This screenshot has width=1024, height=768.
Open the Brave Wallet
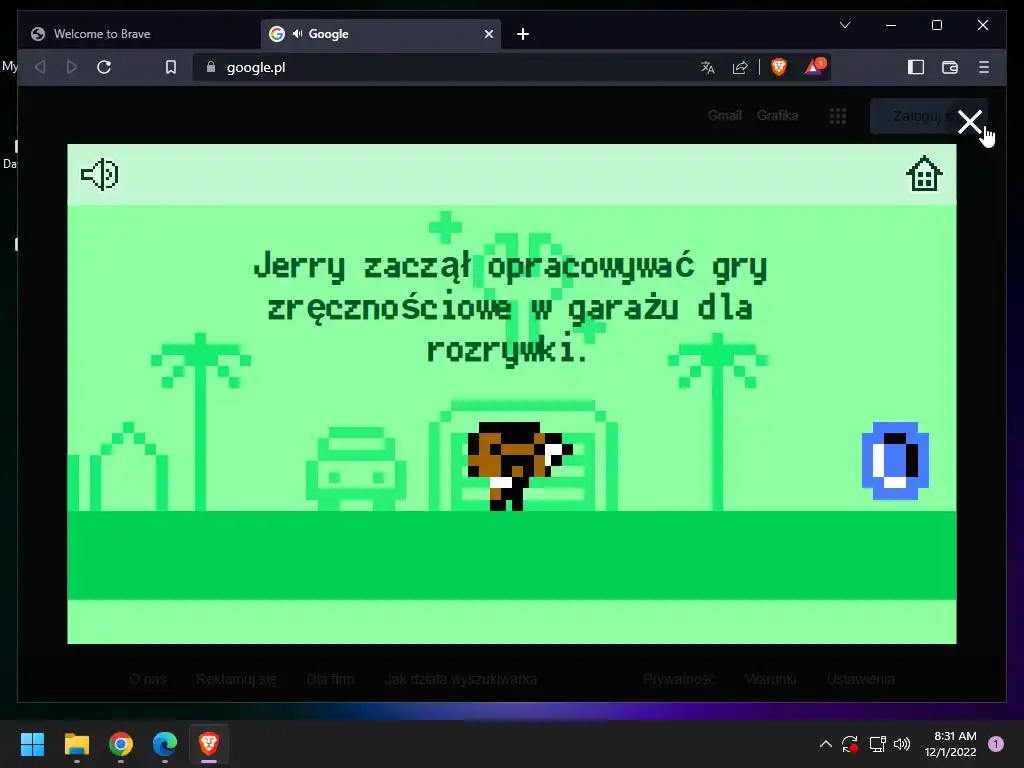click(x=950, y=67)
